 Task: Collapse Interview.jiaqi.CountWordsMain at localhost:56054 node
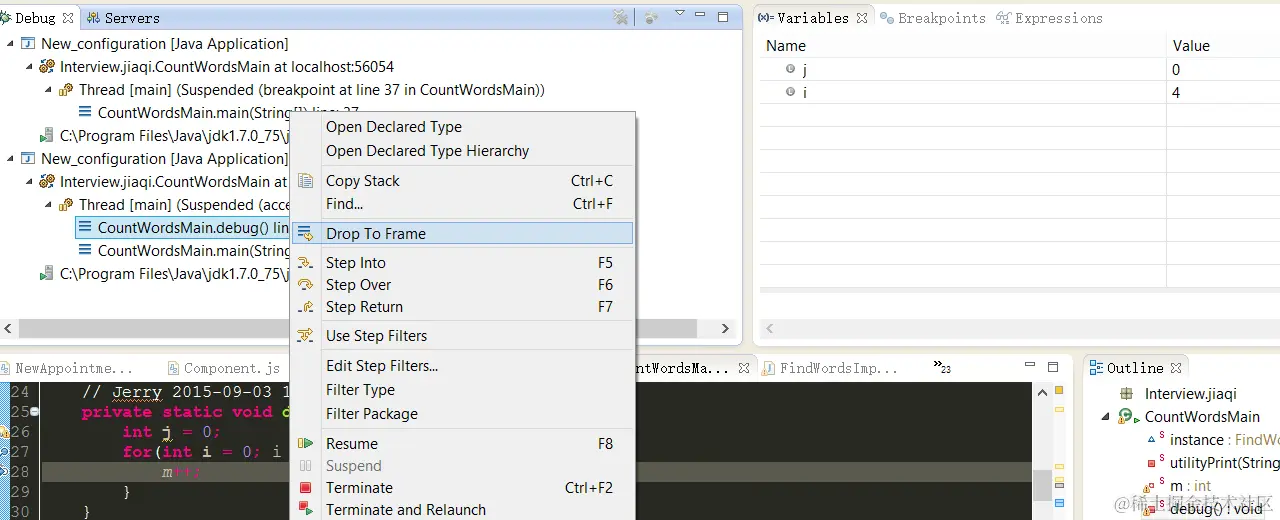[29, 67]
